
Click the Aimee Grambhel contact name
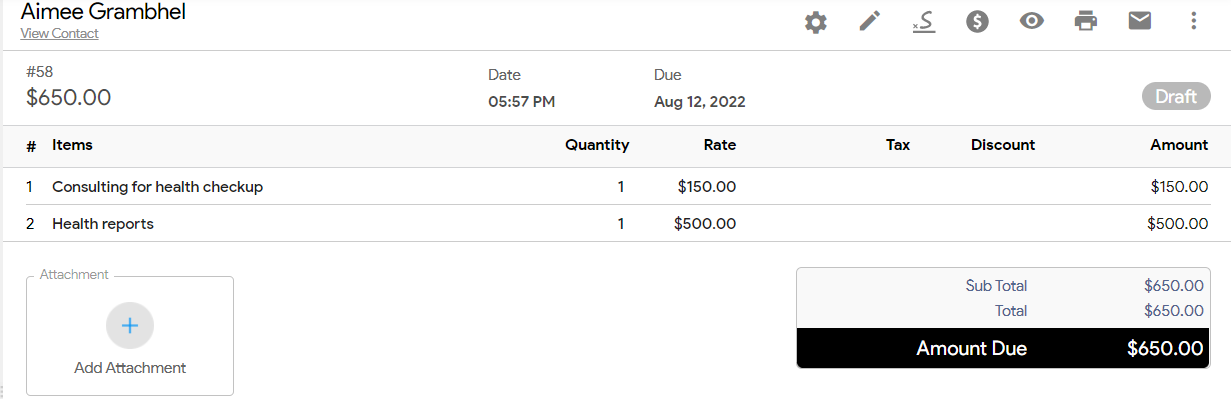(103, 12)
